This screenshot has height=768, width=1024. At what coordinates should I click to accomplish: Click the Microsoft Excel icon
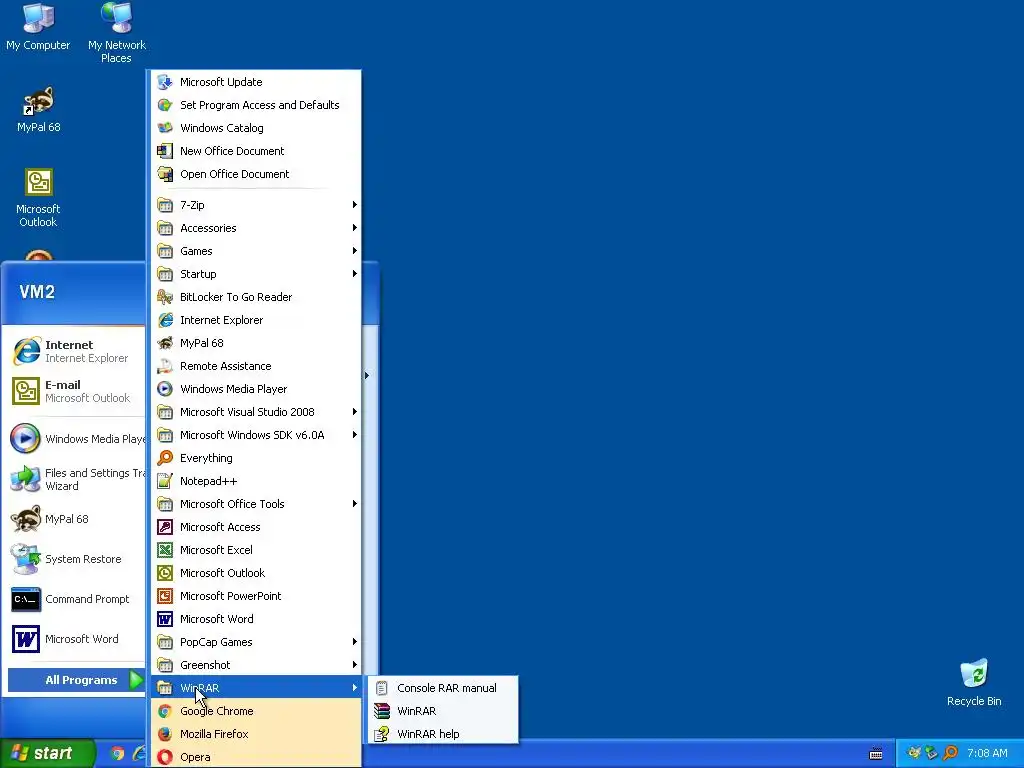click(165, 550)
